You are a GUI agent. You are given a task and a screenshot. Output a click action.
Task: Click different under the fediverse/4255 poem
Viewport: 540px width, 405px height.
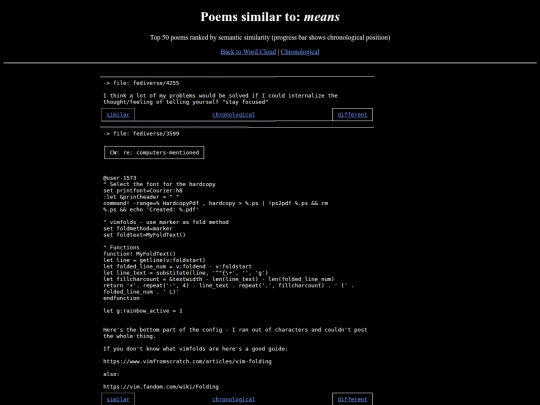tap(352, 115)
